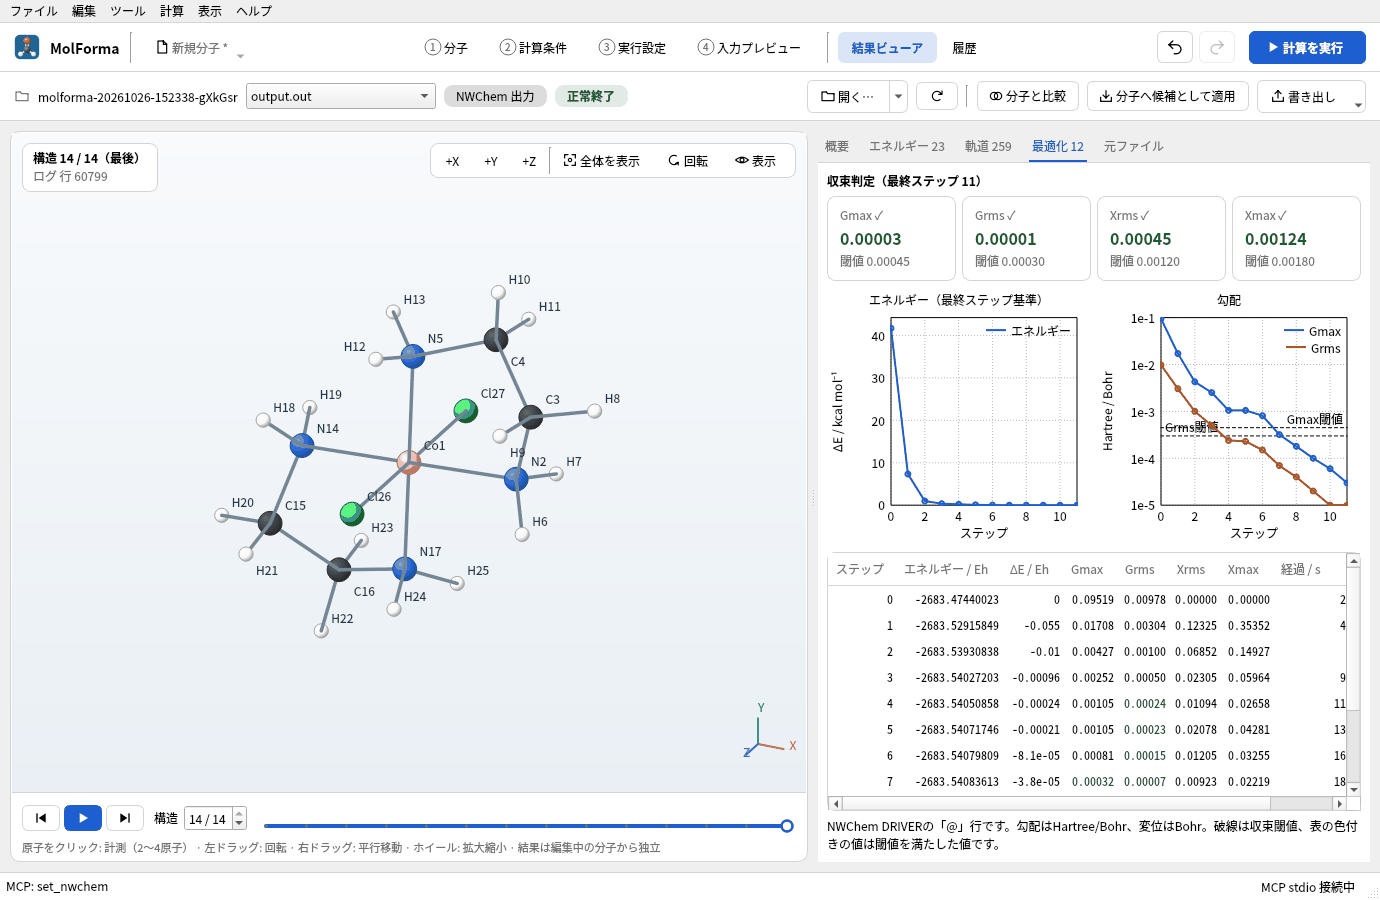View the molecule along +Z axis
The image size is (1380, 900).
coord(529,161)
